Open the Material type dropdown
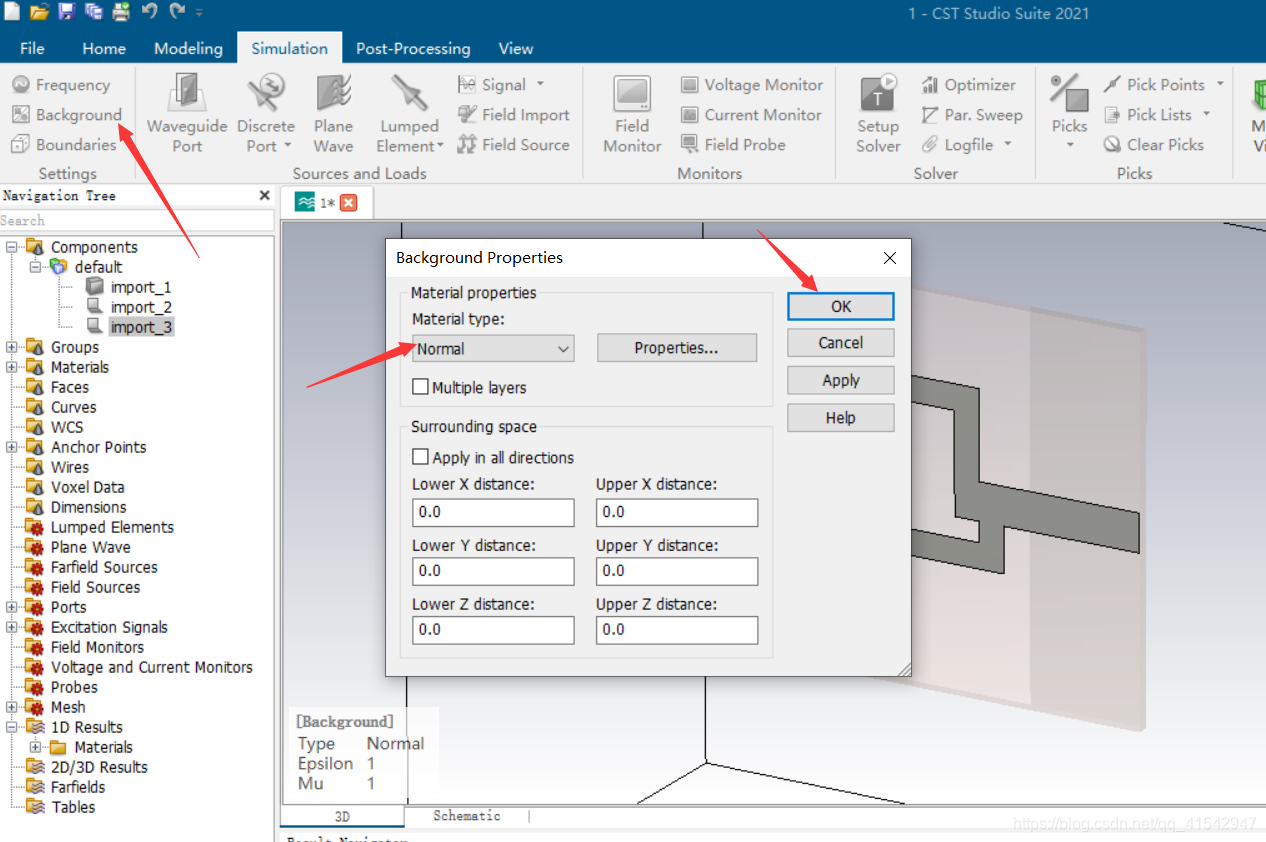The image size is (1266, 842). (x=493, y=349)
